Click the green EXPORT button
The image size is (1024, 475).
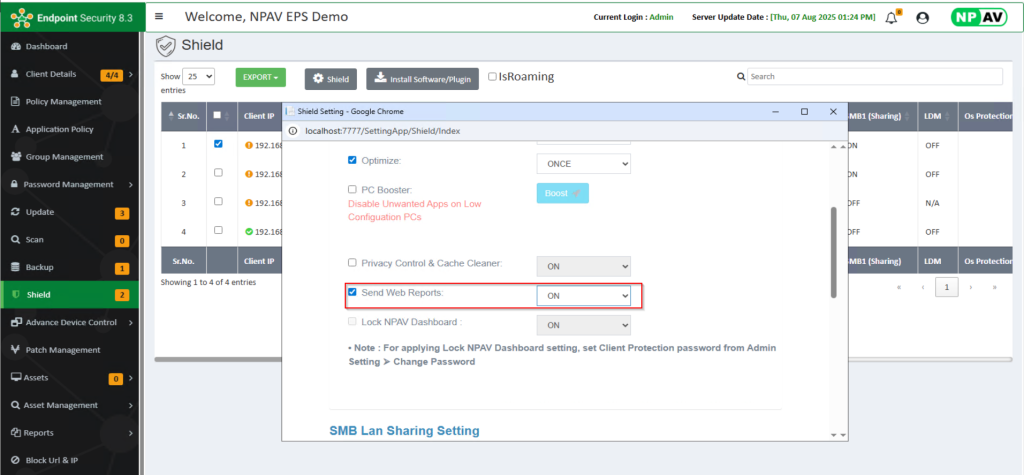click(x=260, y=77)
